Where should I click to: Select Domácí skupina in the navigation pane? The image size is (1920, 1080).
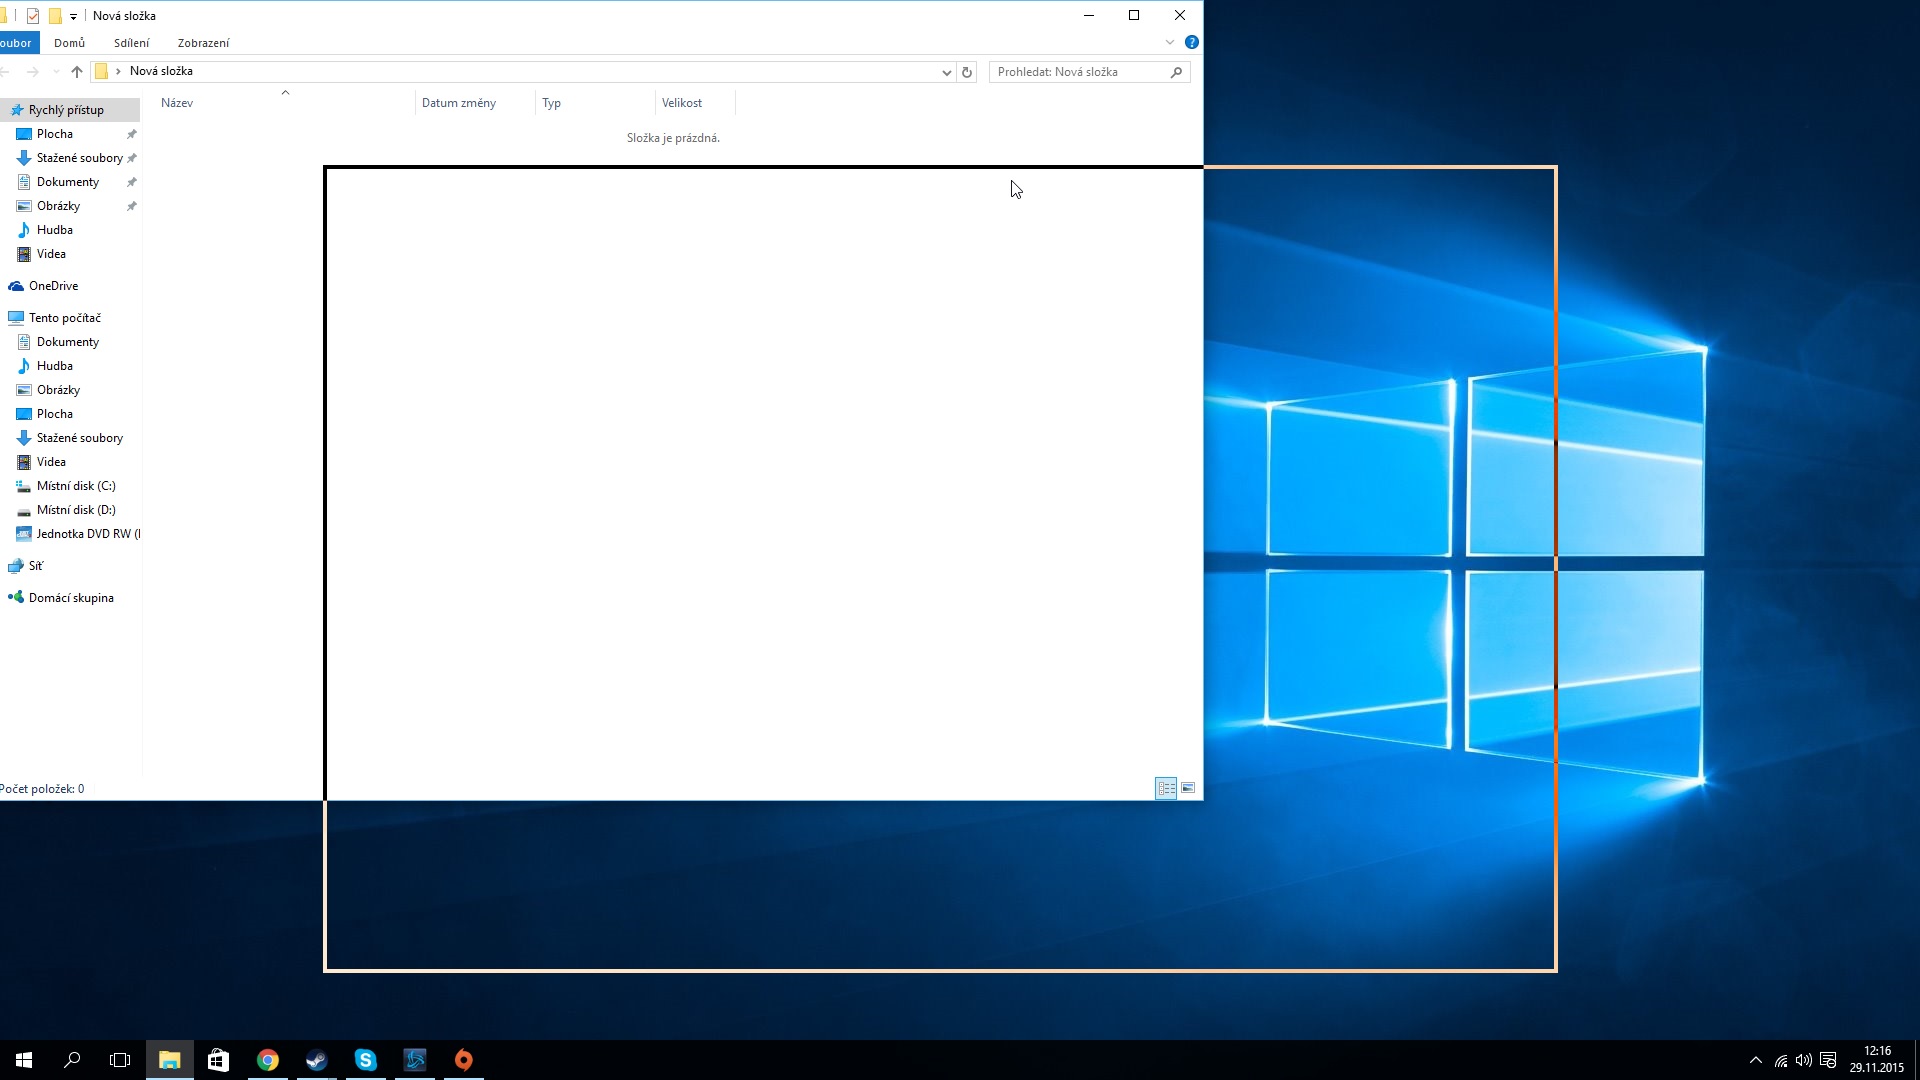click(70, 598)
